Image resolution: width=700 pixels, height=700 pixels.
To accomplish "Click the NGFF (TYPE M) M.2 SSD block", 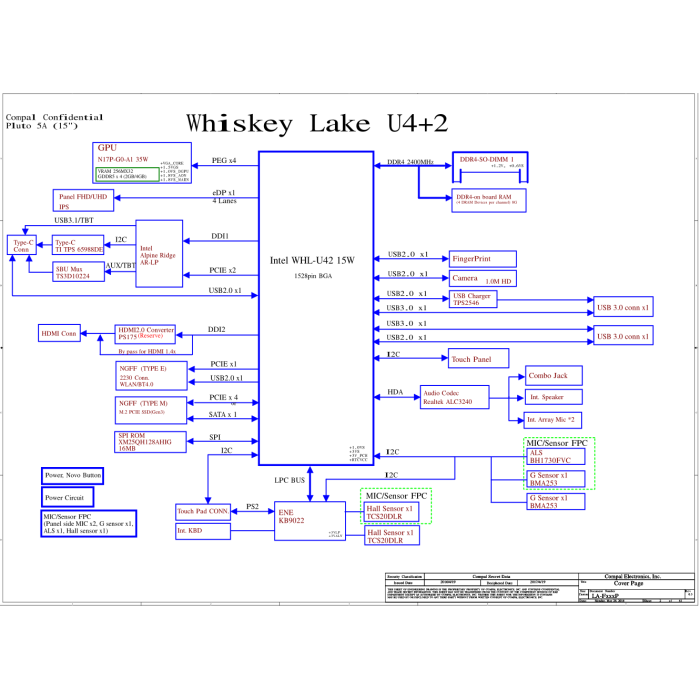I will 150,410.
